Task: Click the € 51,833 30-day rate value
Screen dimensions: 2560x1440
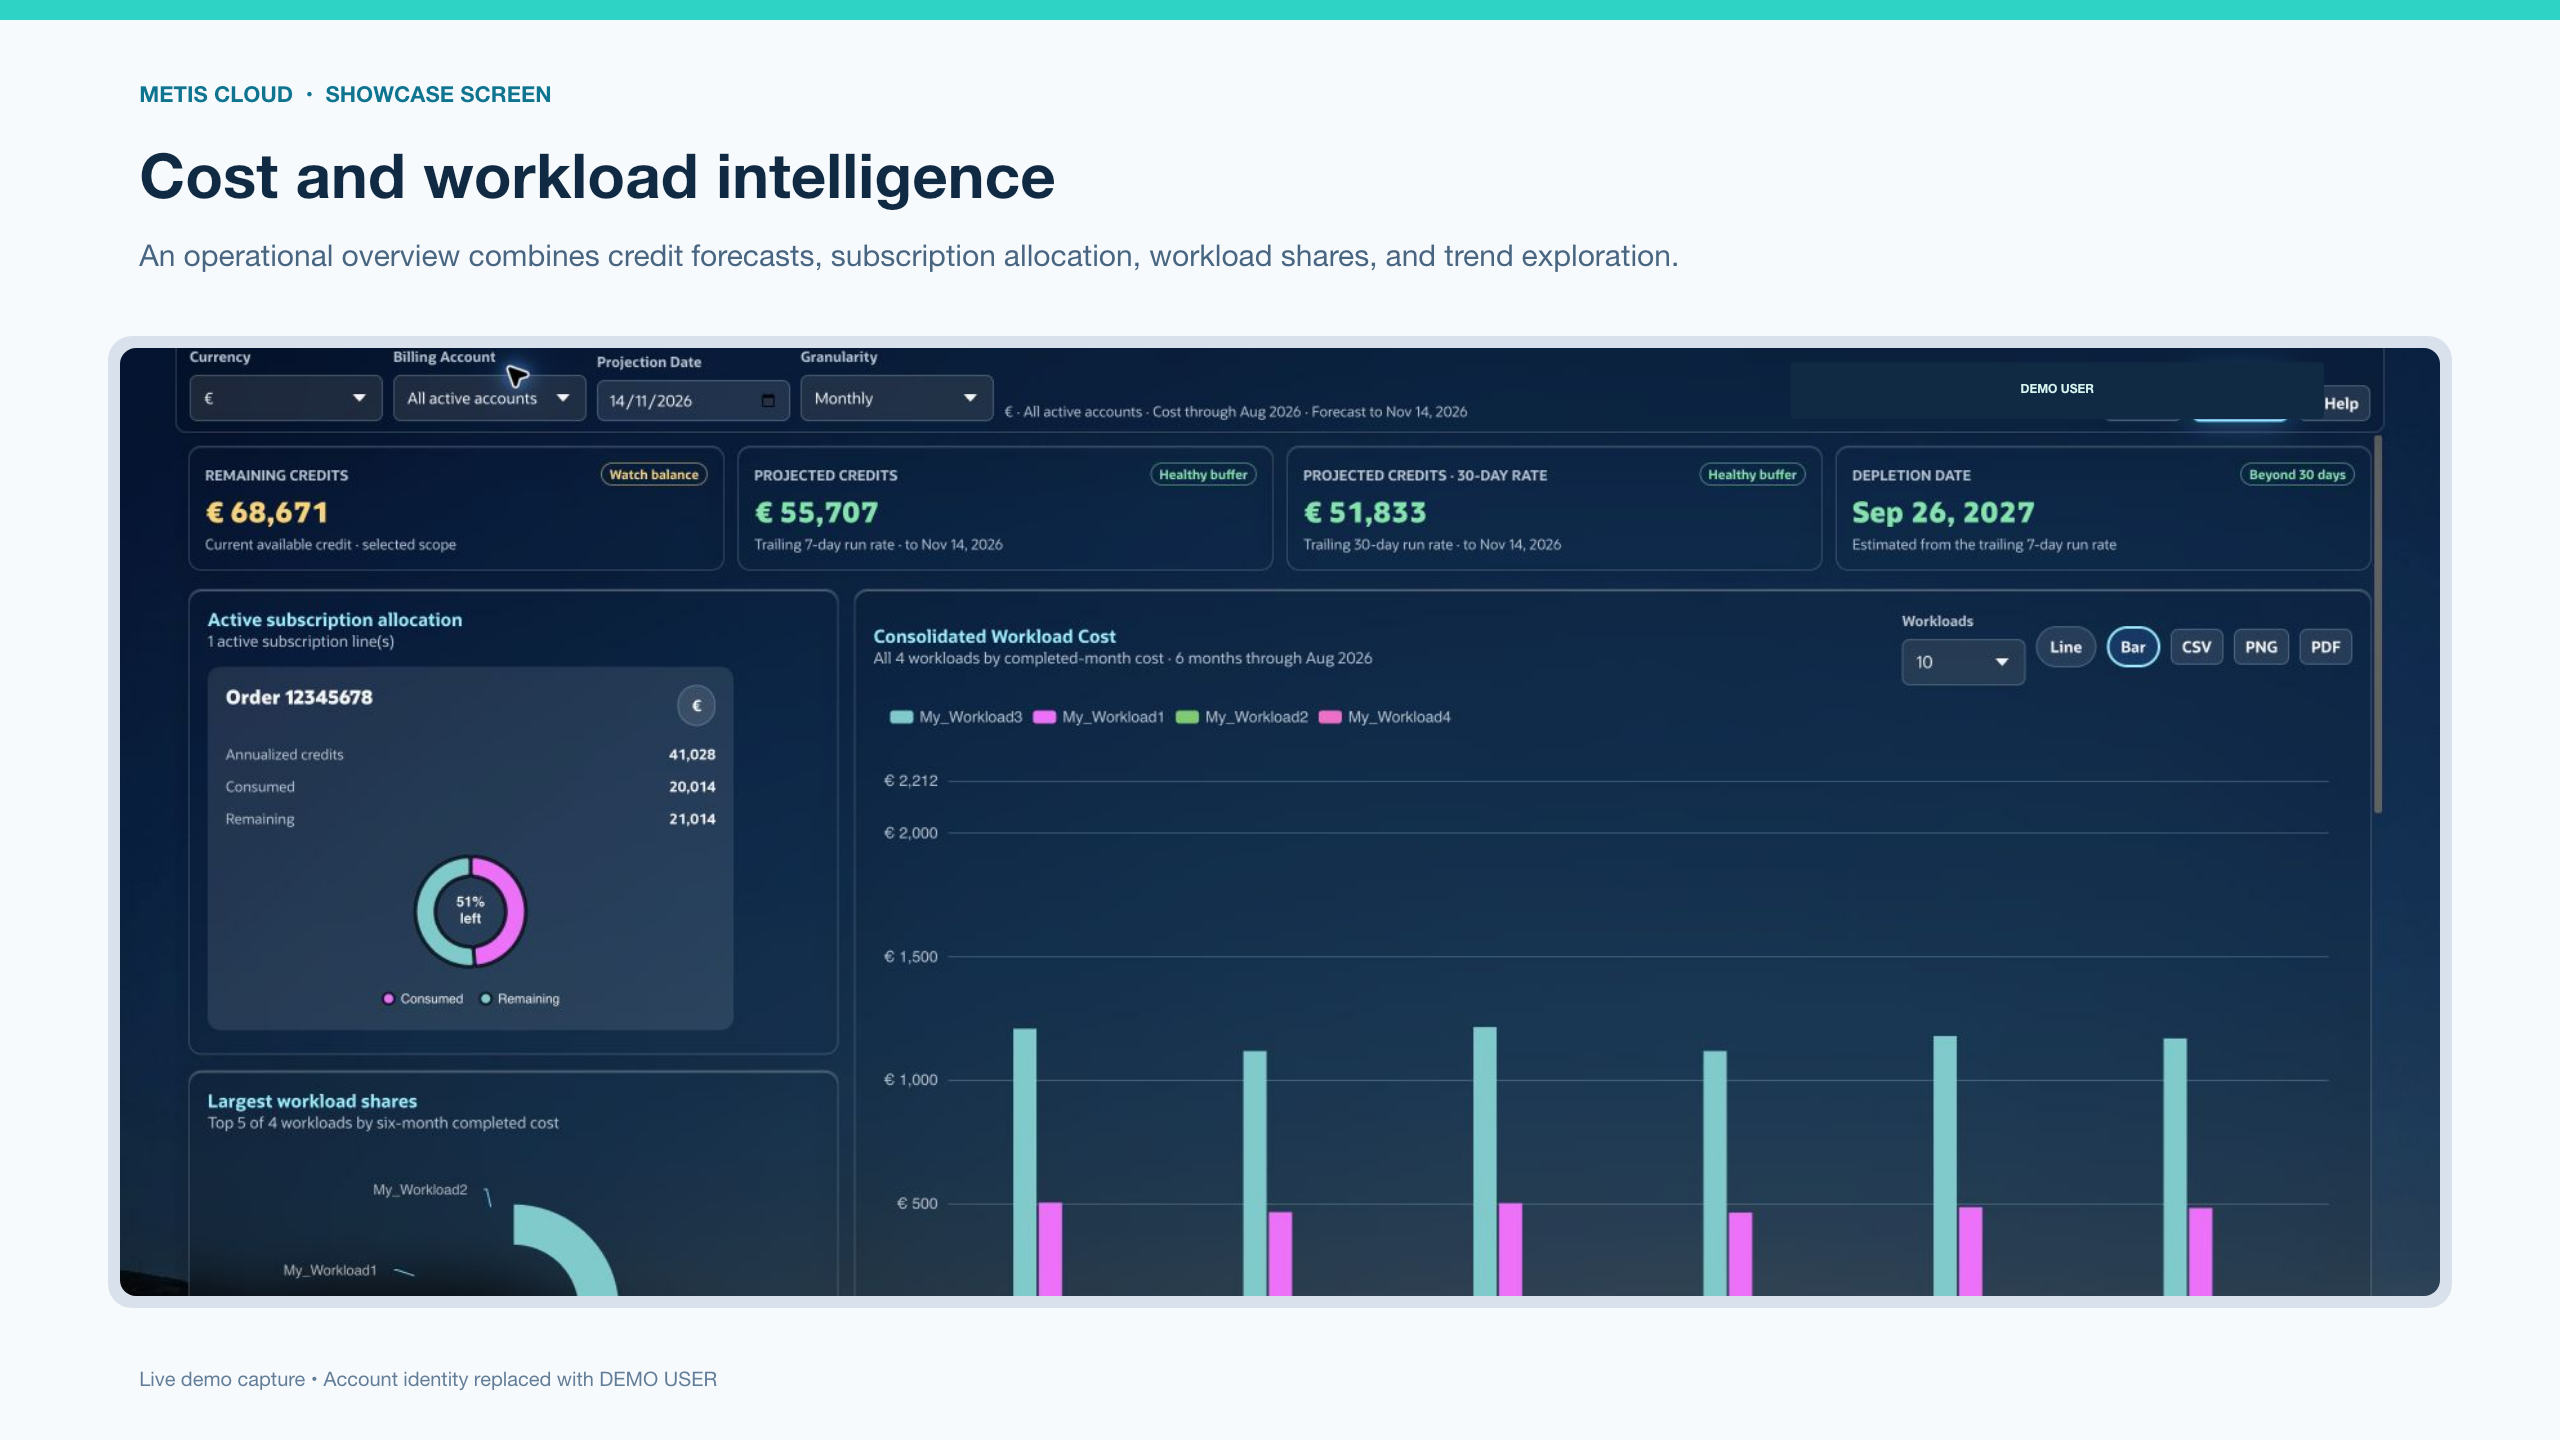Action: [x=1365, y=513]
